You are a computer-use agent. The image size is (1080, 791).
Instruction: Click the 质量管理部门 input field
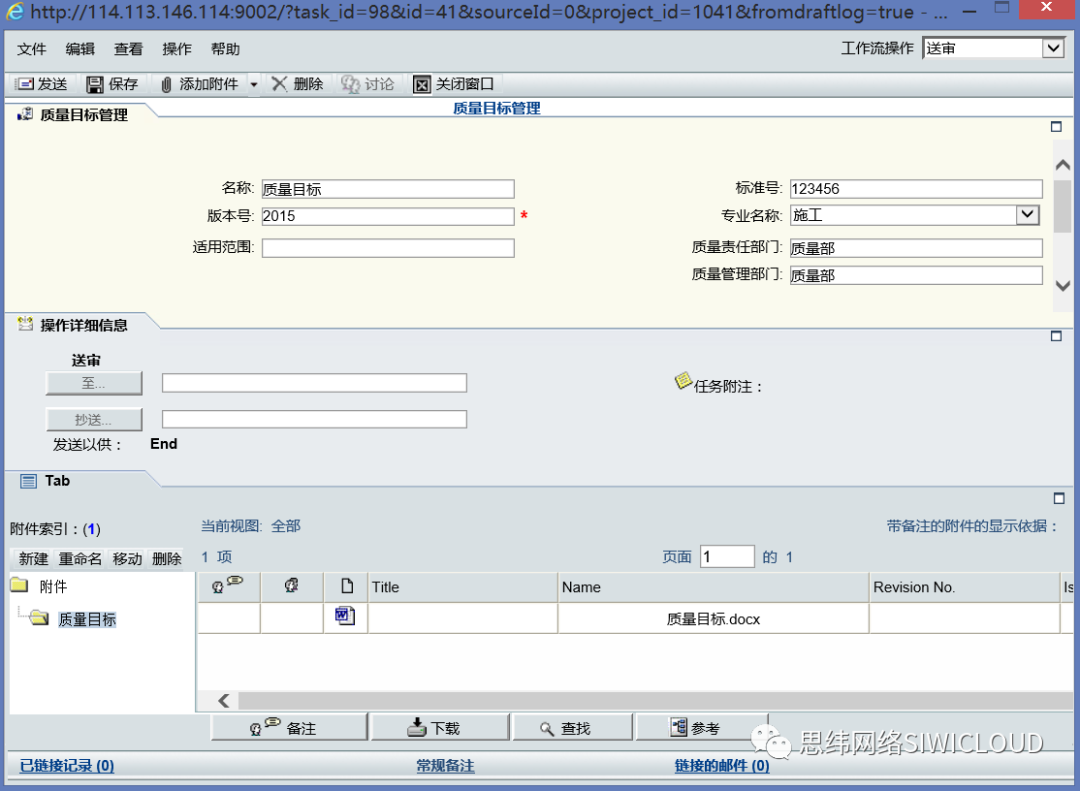pyautogui.click(x=916, y=276)
